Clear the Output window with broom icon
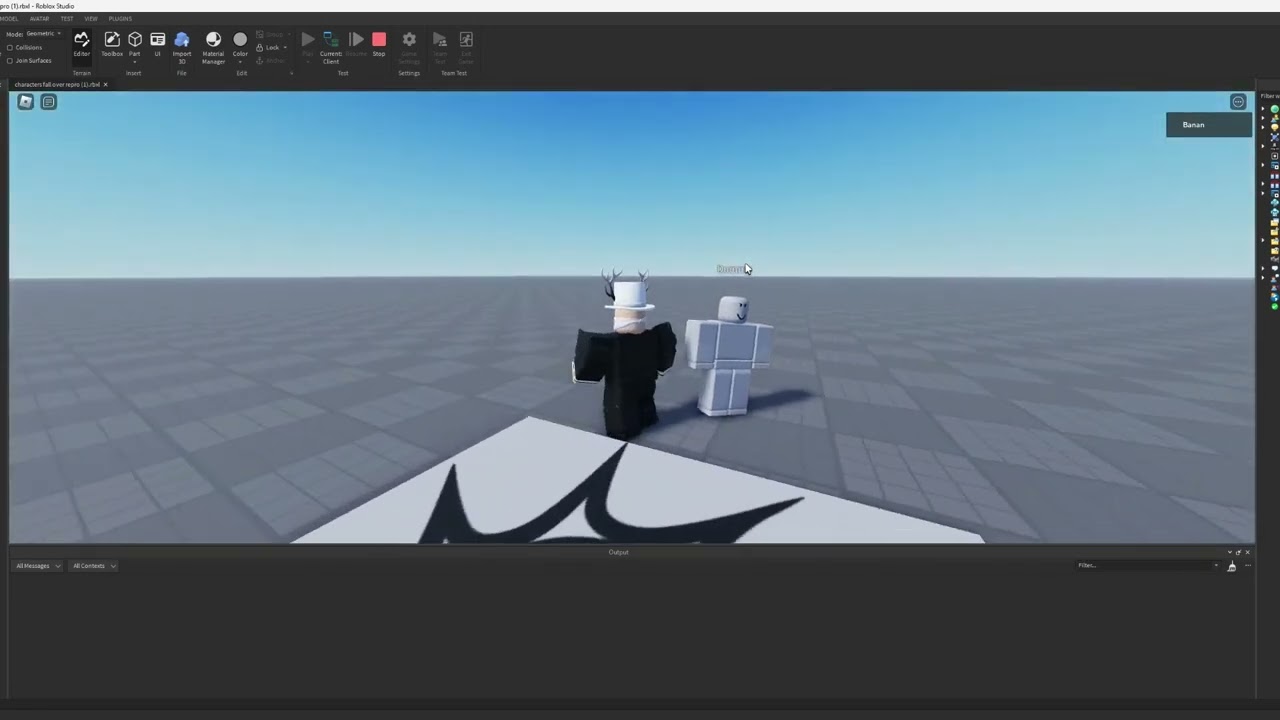The image size is (1280, 720). [x=1231, y=566]
